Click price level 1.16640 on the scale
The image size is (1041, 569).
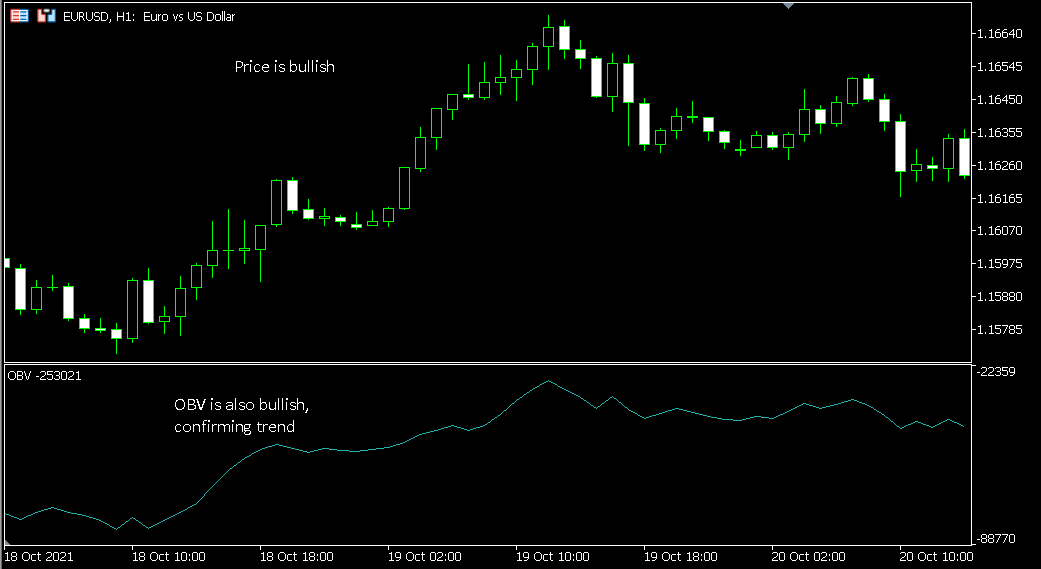point(1001,33)
